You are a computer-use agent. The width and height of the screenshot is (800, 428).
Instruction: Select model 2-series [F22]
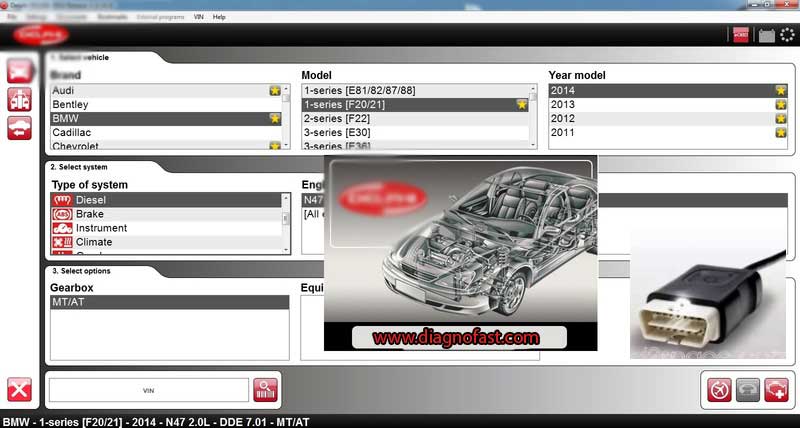pyautogui.click(x=415, y=119)
